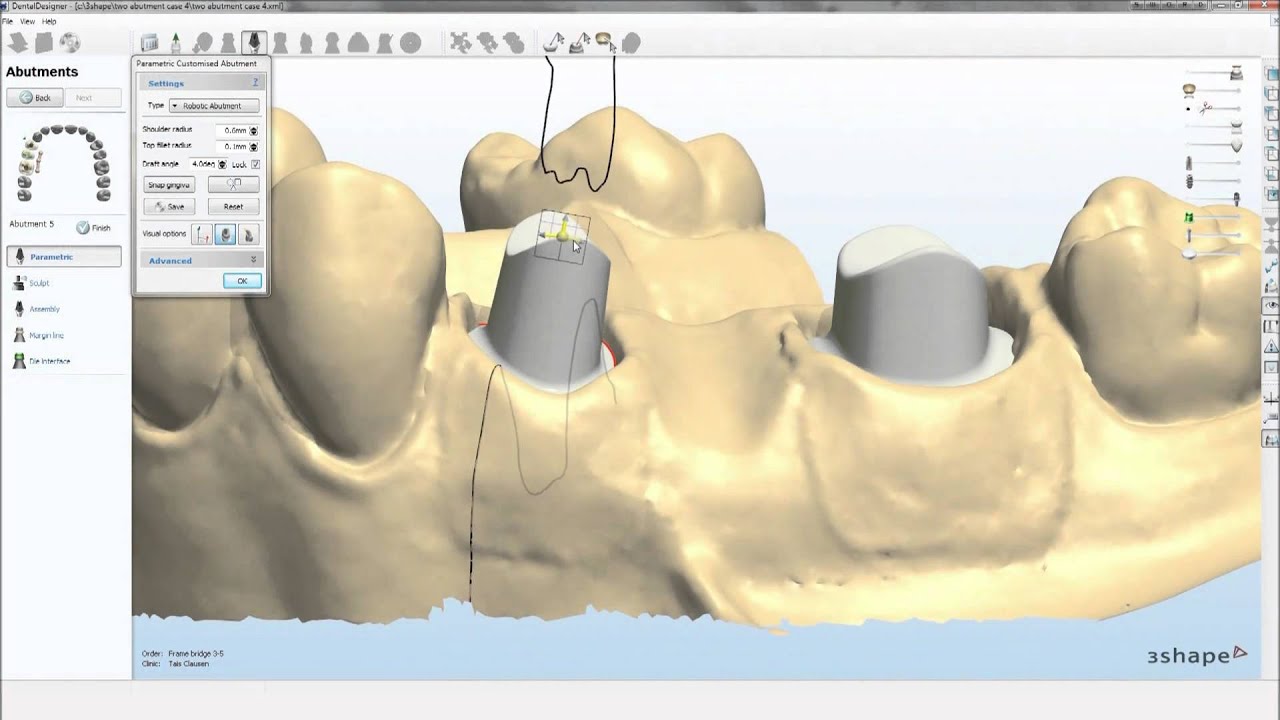Open the Type dropdown showing Robotic Abutment
This screenshot has height=720, width=1280.
(214, 106)
